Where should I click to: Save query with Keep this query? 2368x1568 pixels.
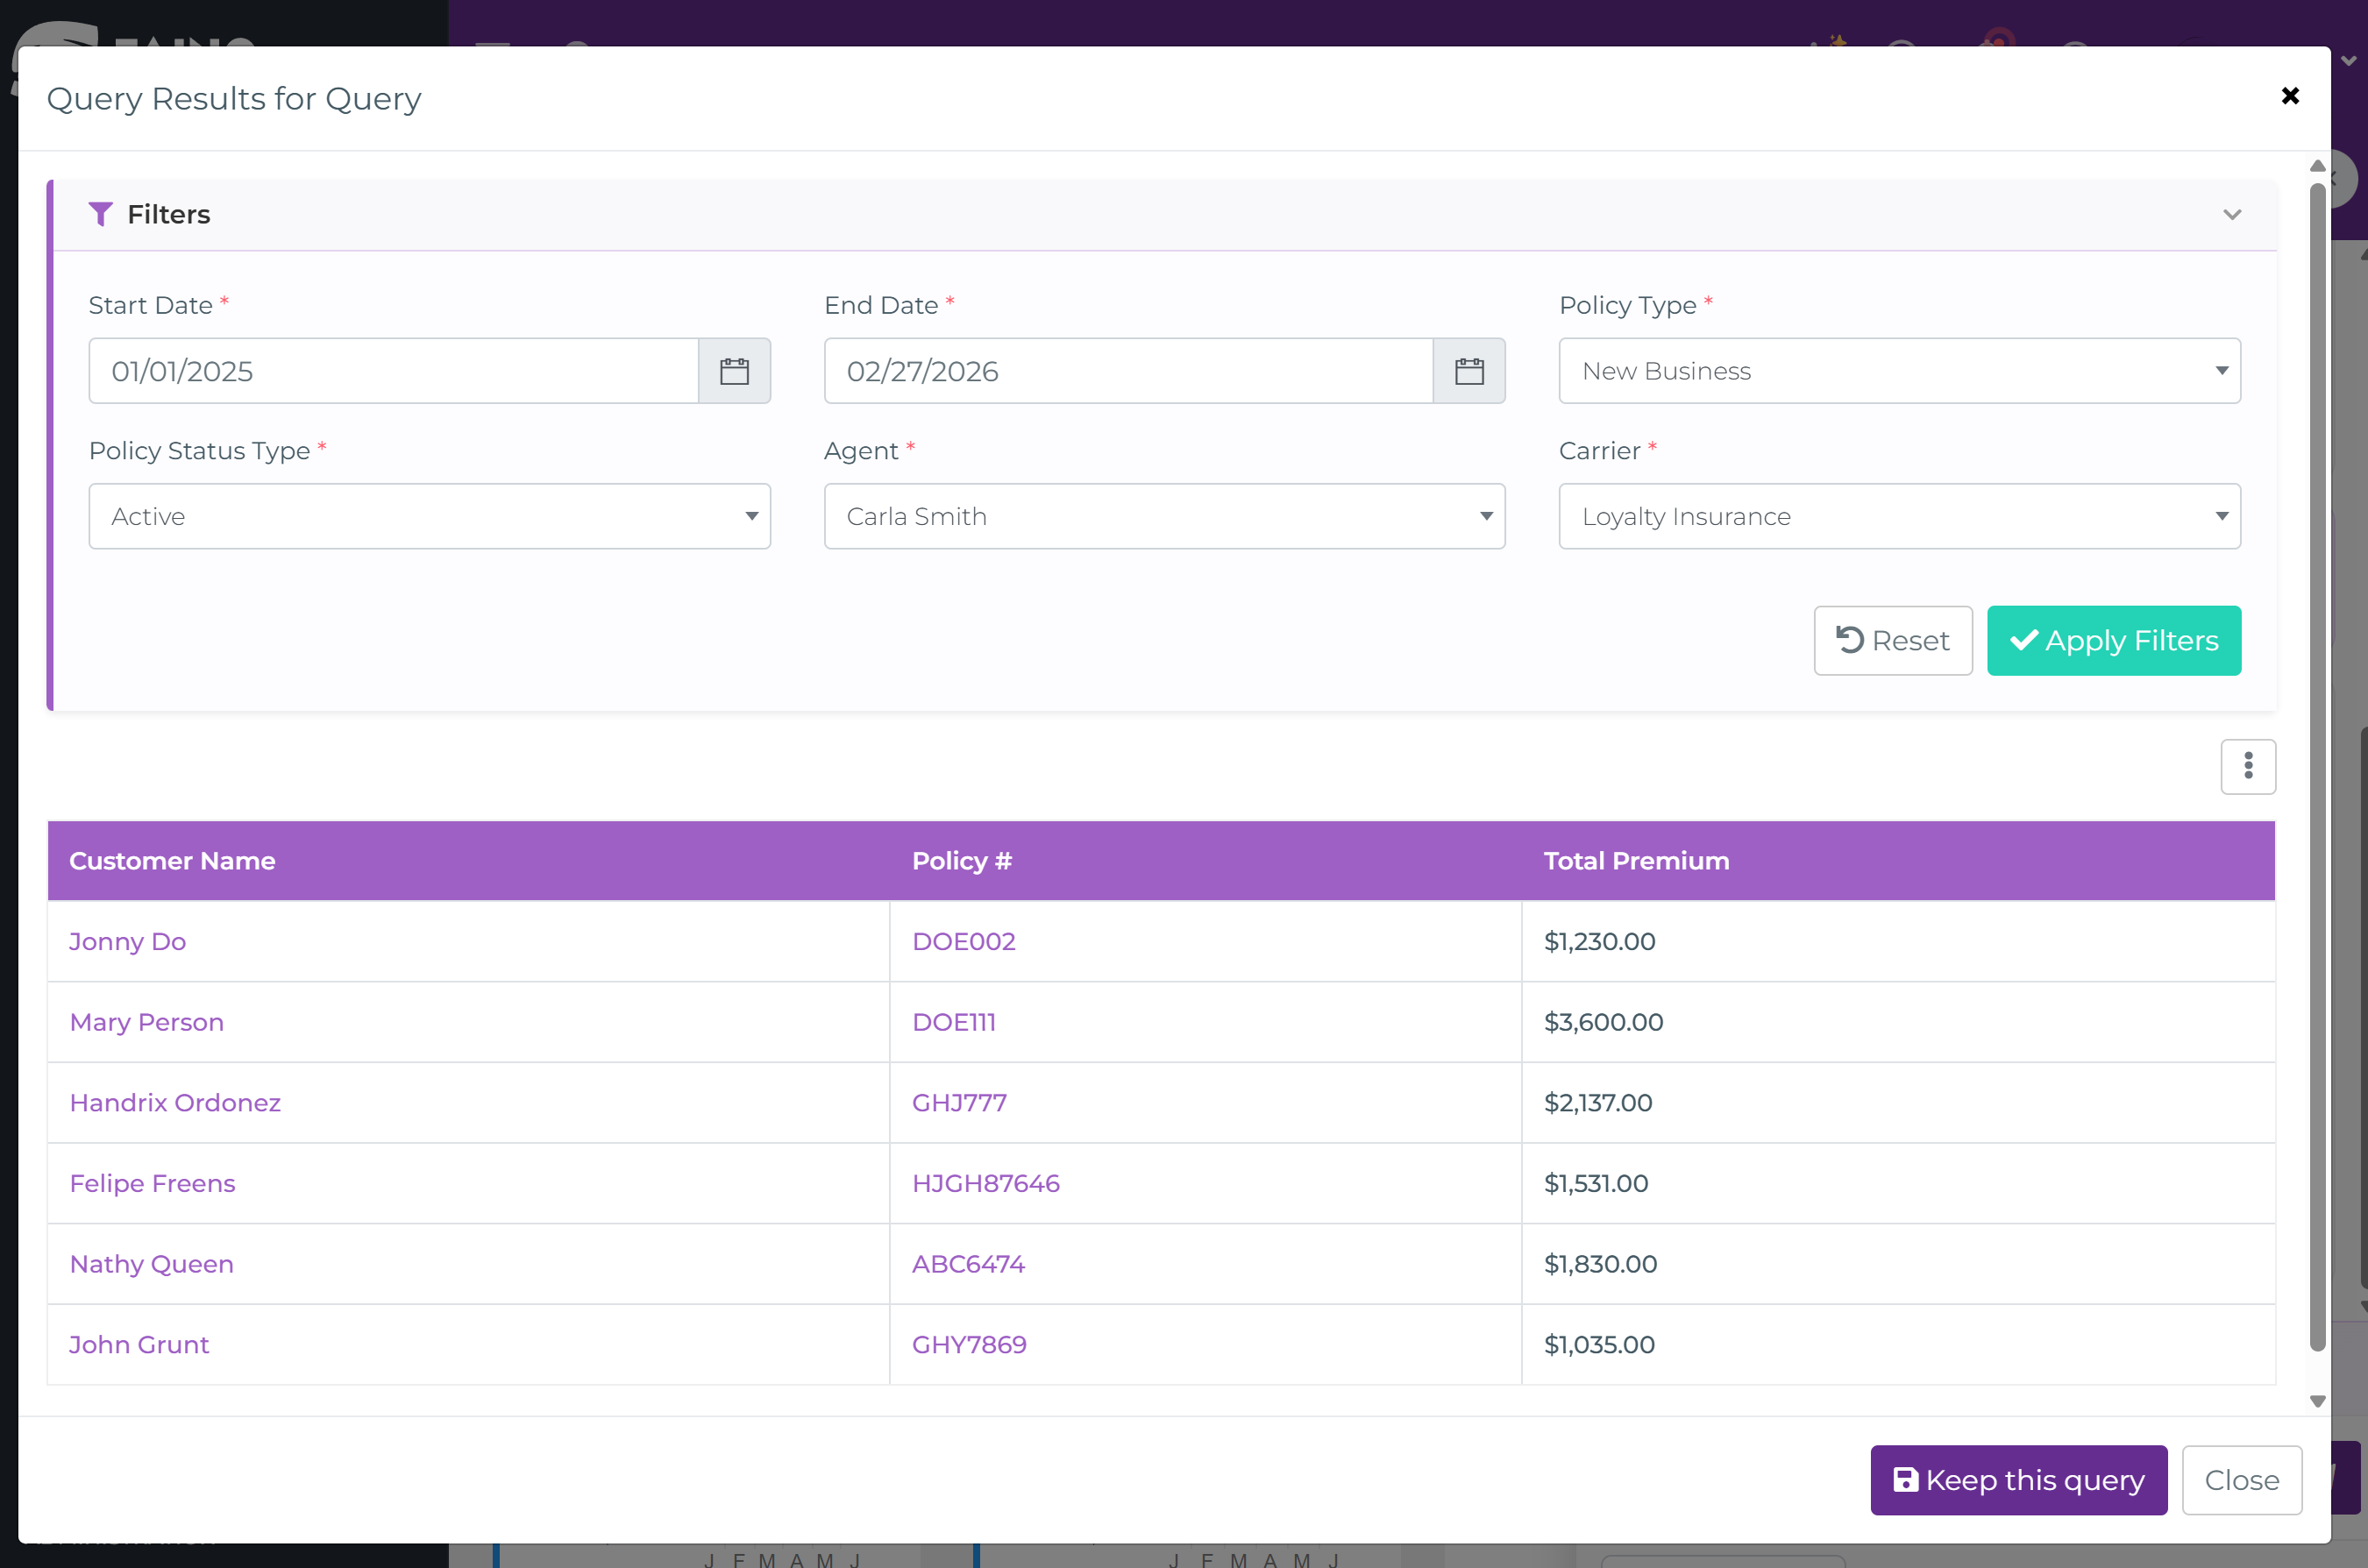click(2017, 1479)
